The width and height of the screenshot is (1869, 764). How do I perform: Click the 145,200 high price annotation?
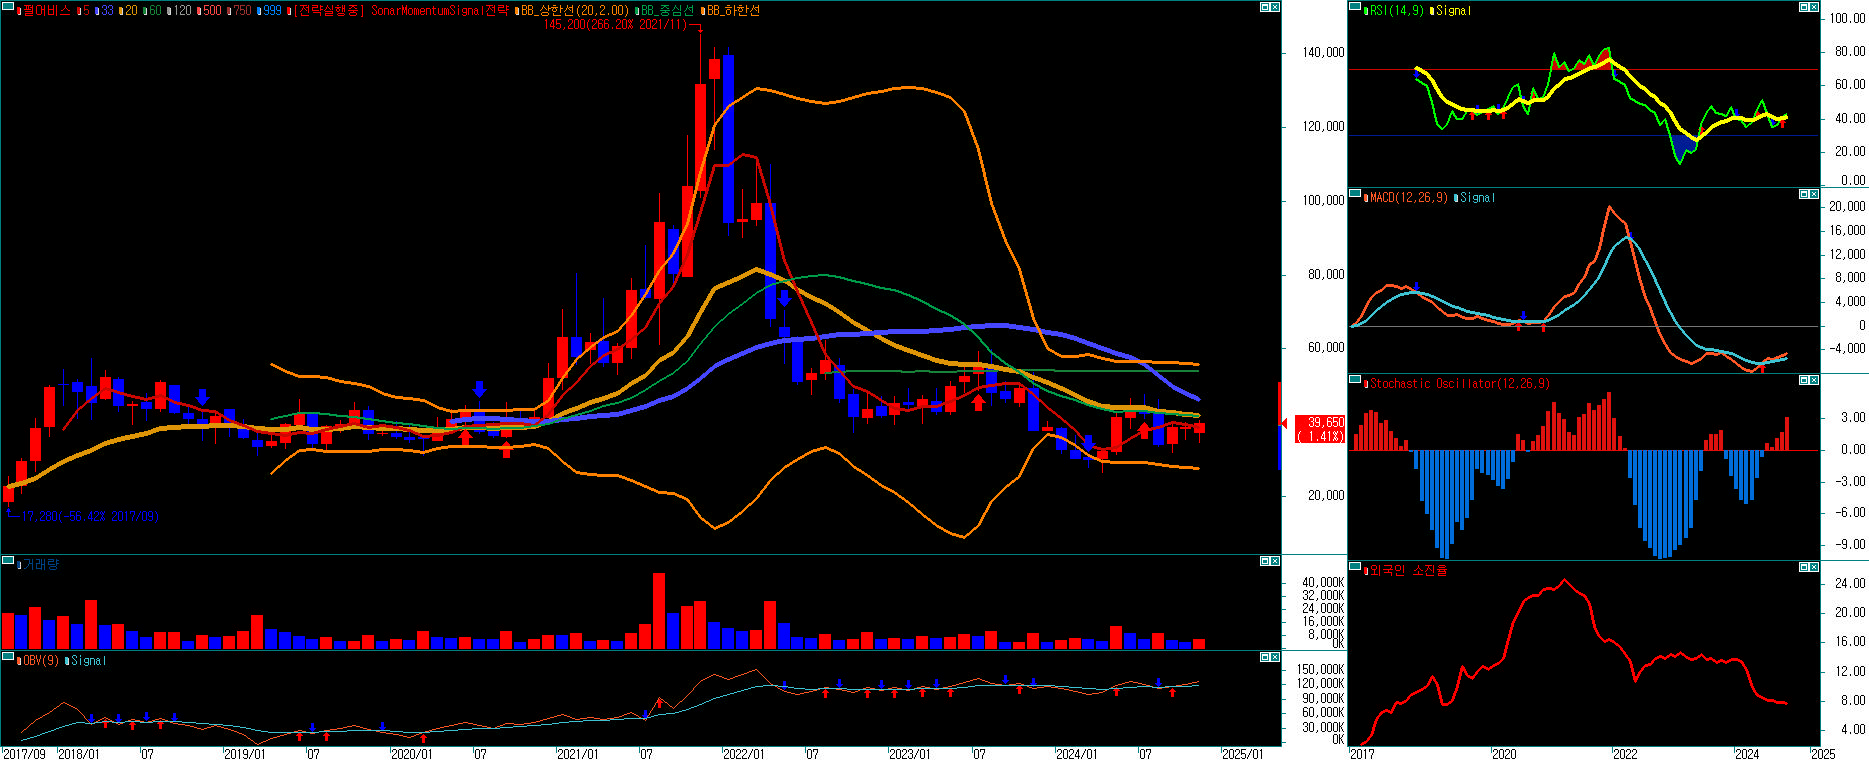pos(615,25)
